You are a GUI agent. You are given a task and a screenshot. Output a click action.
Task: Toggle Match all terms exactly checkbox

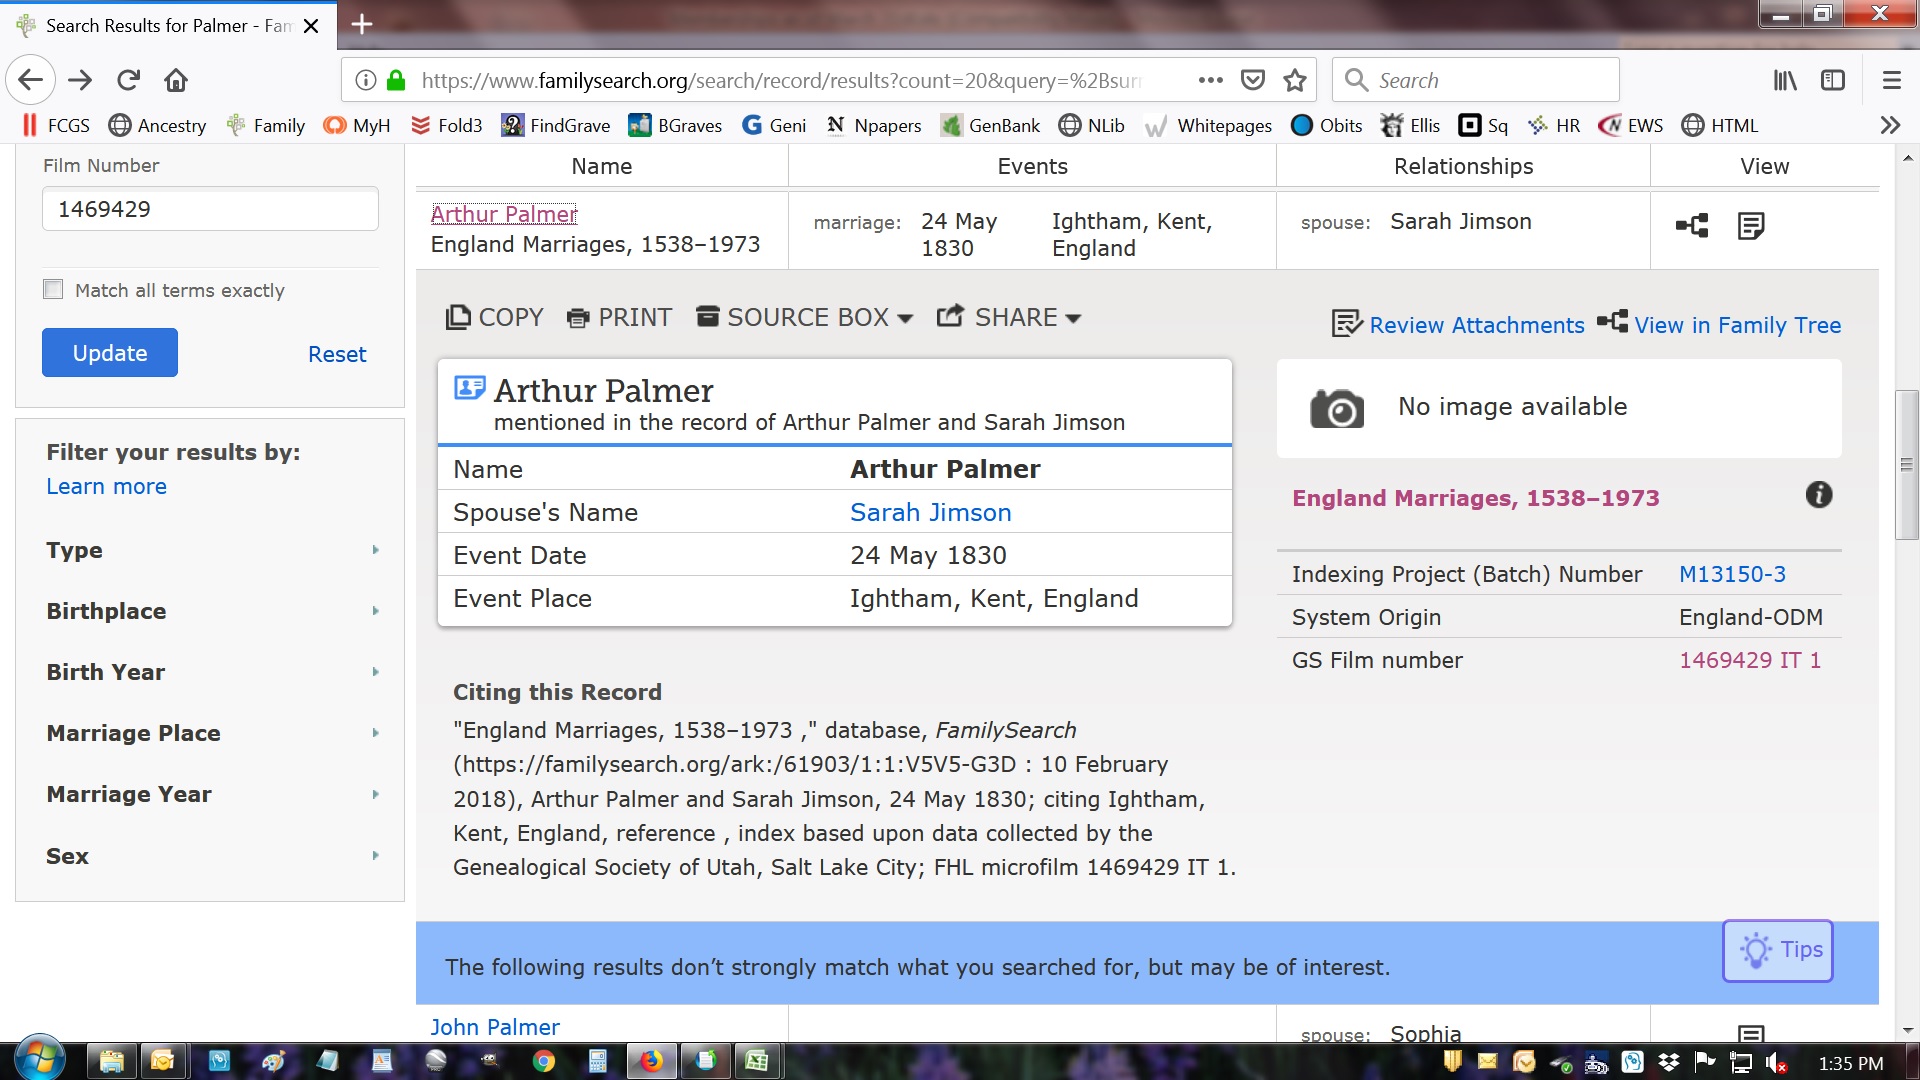pos(54,290)
